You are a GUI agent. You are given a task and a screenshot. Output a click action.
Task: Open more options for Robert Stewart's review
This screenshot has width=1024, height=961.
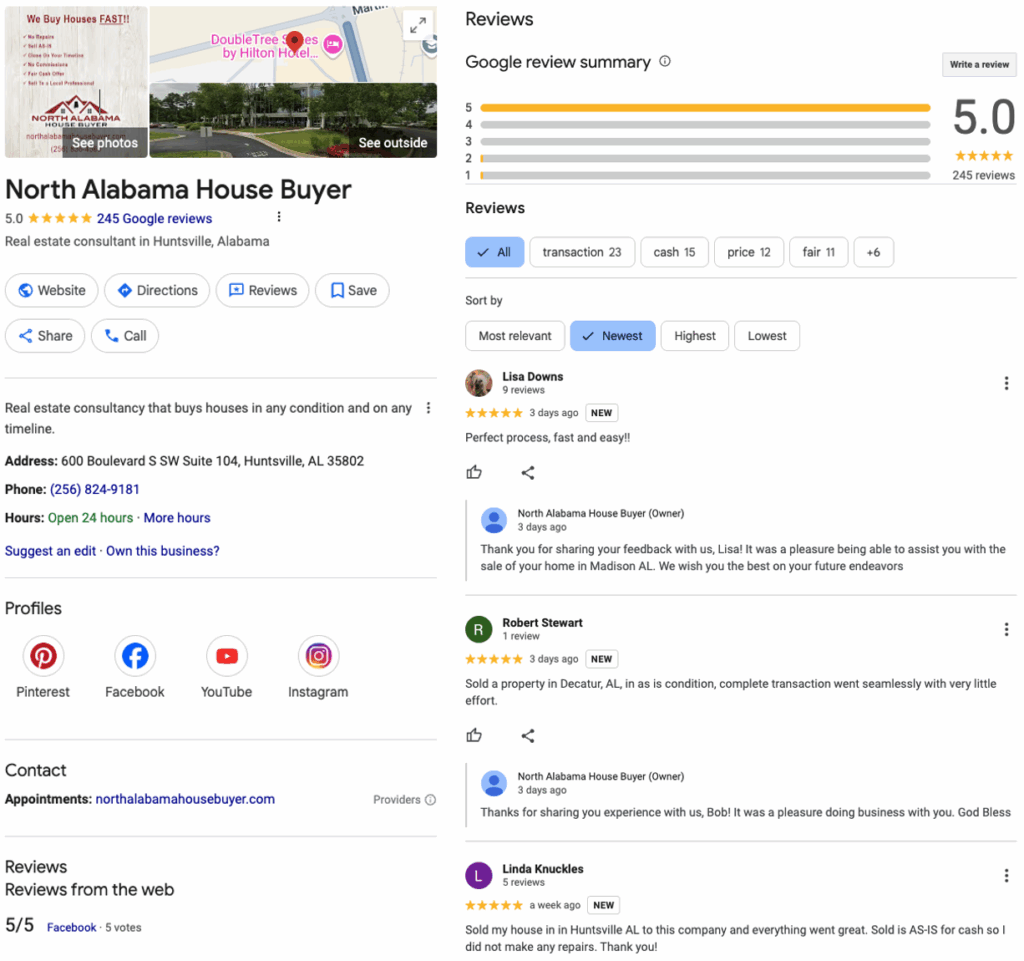(x=1006, y=629)
